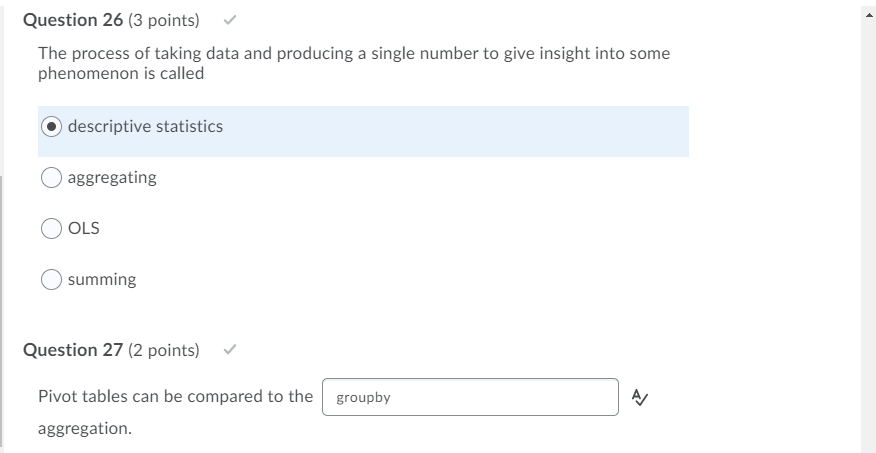This screenshot has width=876, height=453.
Task: Click the Question 26 heading
Action: coord(73,20)
